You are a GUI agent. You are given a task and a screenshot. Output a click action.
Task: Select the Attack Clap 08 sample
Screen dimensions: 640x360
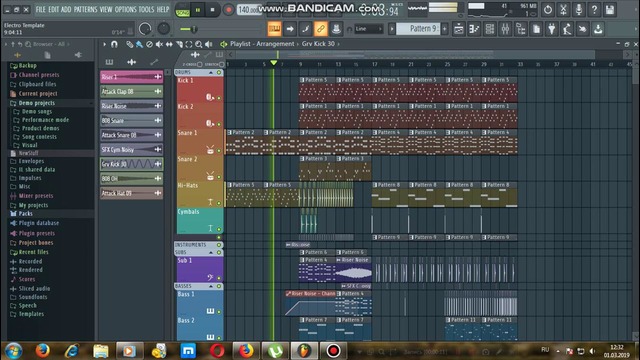click(x=131, y=91)
